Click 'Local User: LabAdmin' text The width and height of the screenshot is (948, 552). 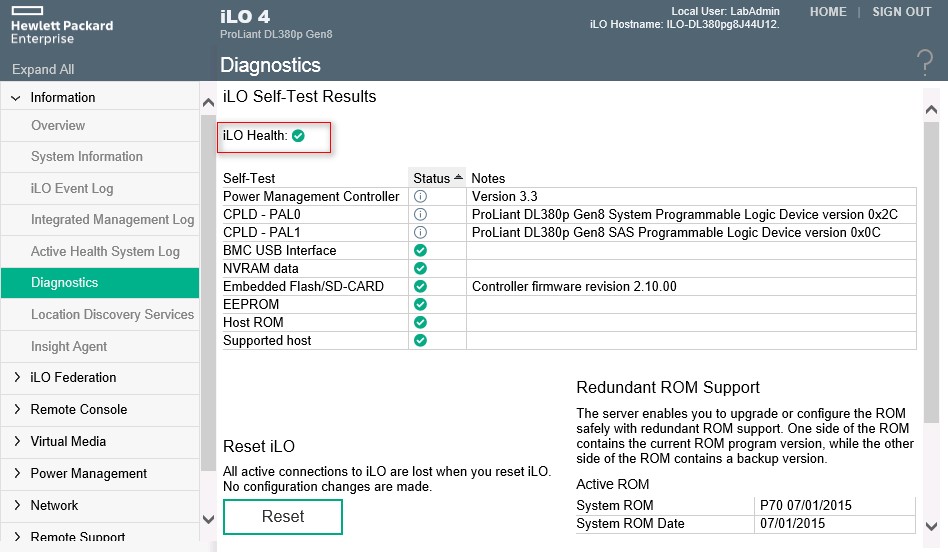coord(725,11)
